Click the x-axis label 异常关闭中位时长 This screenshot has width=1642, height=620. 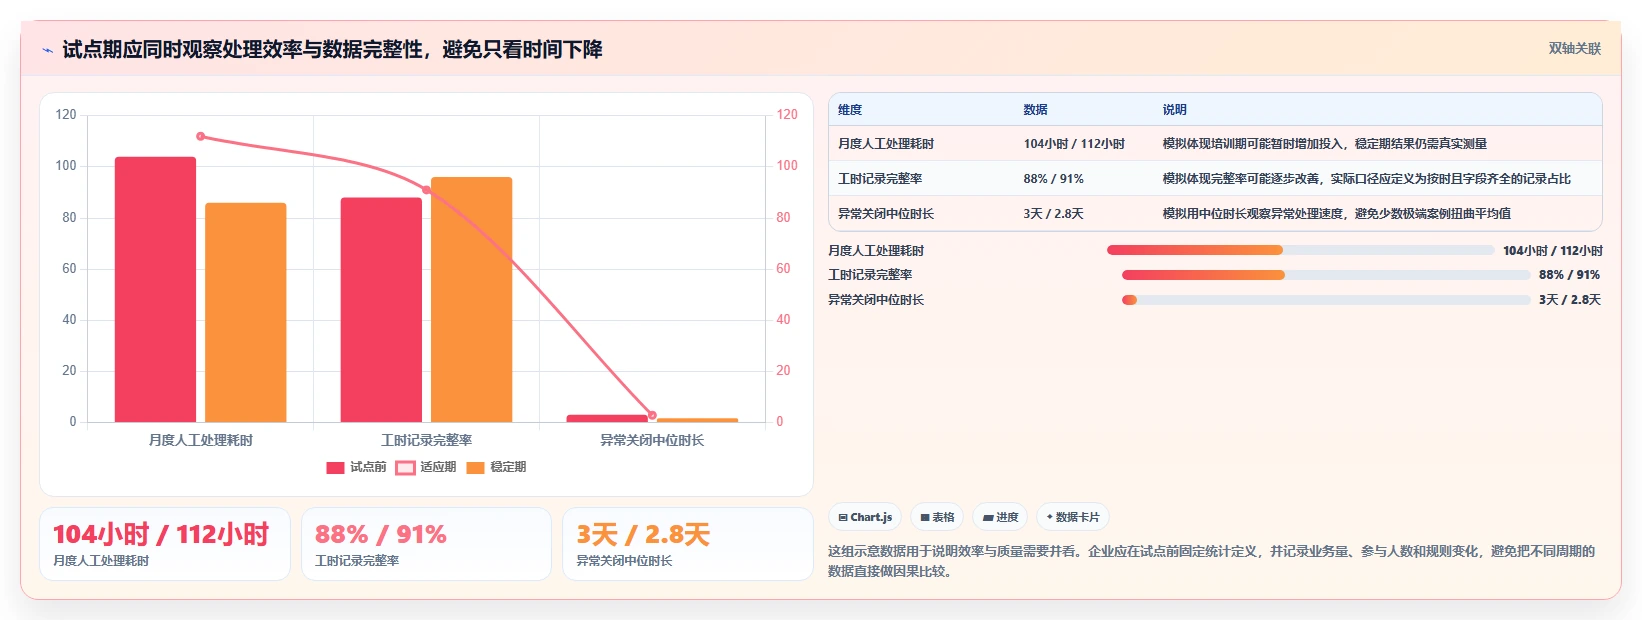click(652, 440)
